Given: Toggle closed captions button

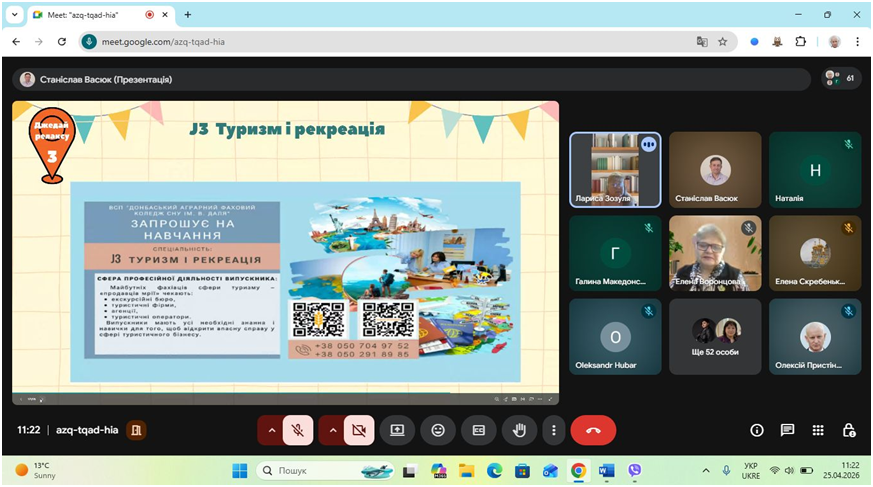Looking at the screenshot, I should pos(479,430).
